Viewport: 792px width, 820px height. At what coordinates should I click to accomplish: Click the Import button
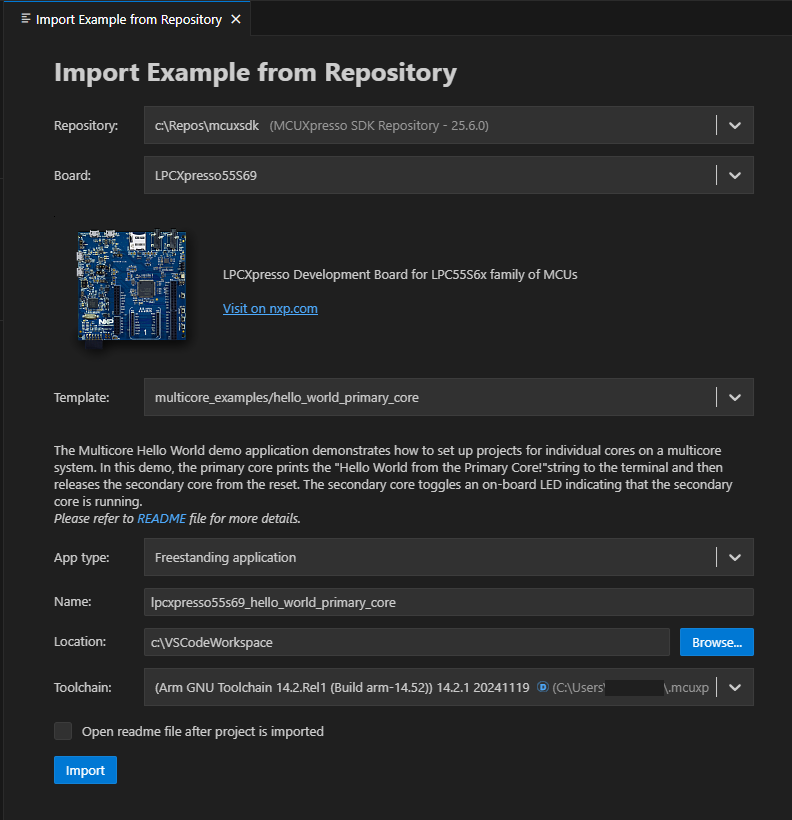click(x=85, y=770)
